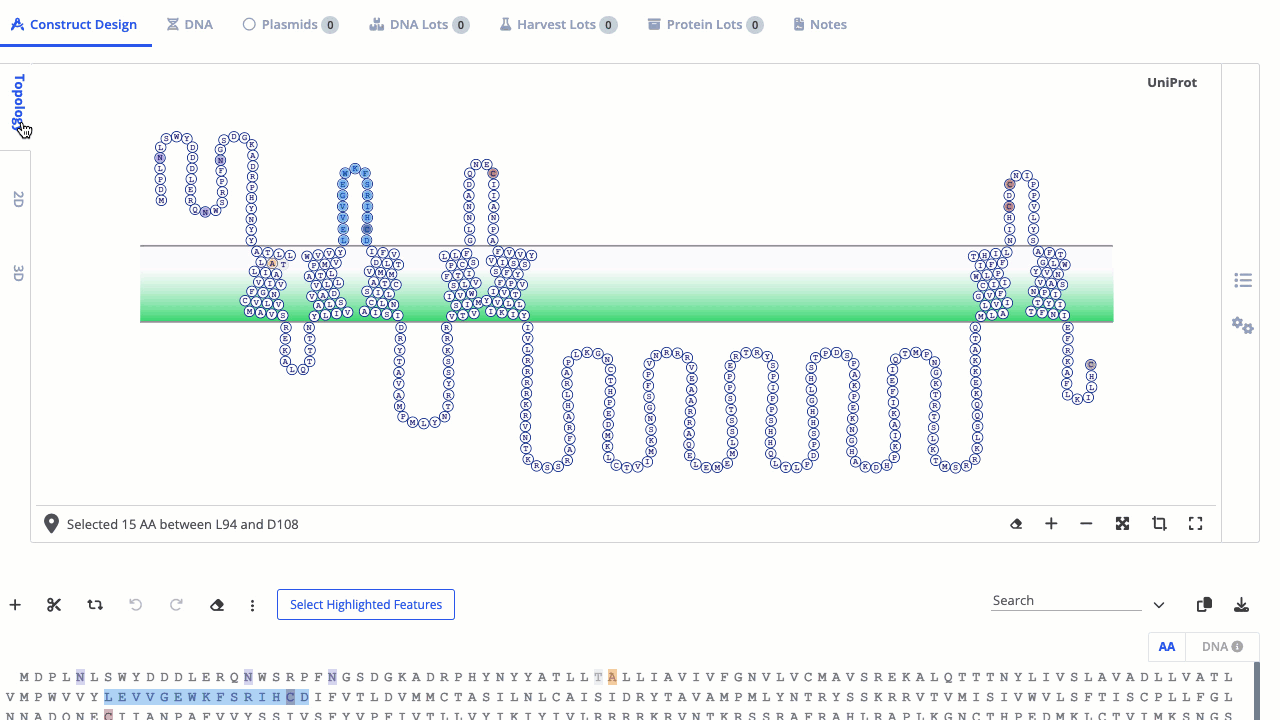Go to the Harvest Lots tab
Viewport: 1280px width, 720px height.
[x=556, y=24]
